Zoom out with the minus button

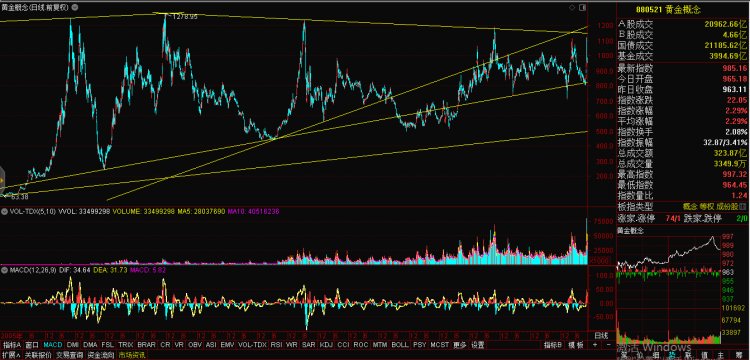608,345
